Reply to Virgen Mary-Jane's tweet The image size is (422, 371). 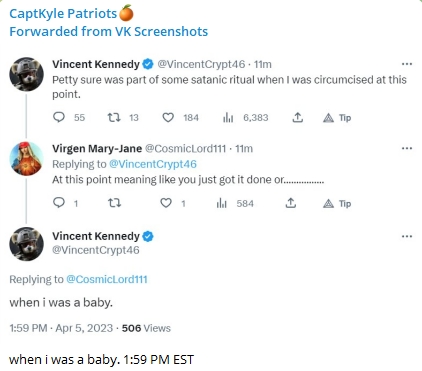tap(59, 203)
